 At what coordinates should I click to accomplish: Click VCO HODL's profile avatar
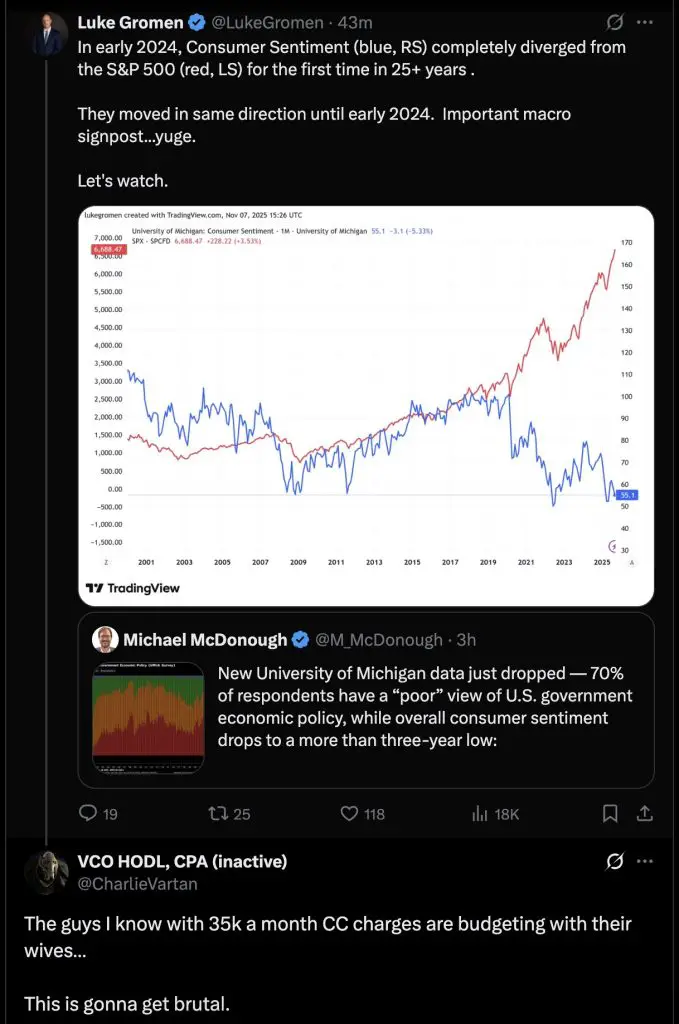pyautogui.click(x=46, y=872)
